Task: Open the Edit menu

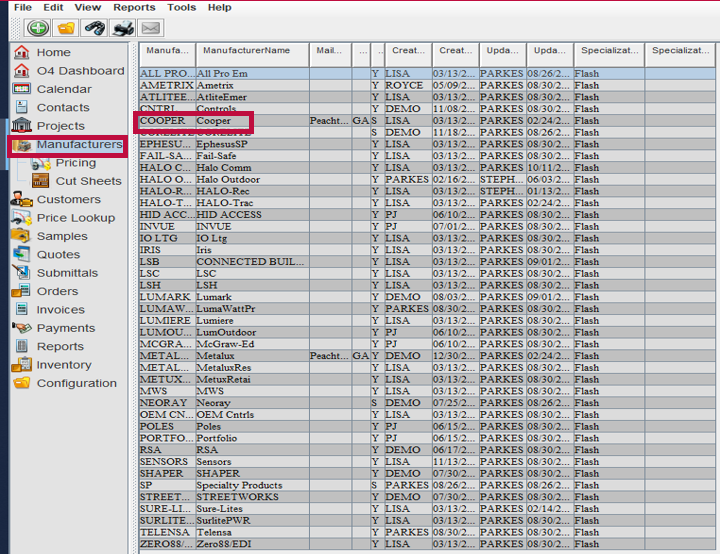Action: click(53, 7)
